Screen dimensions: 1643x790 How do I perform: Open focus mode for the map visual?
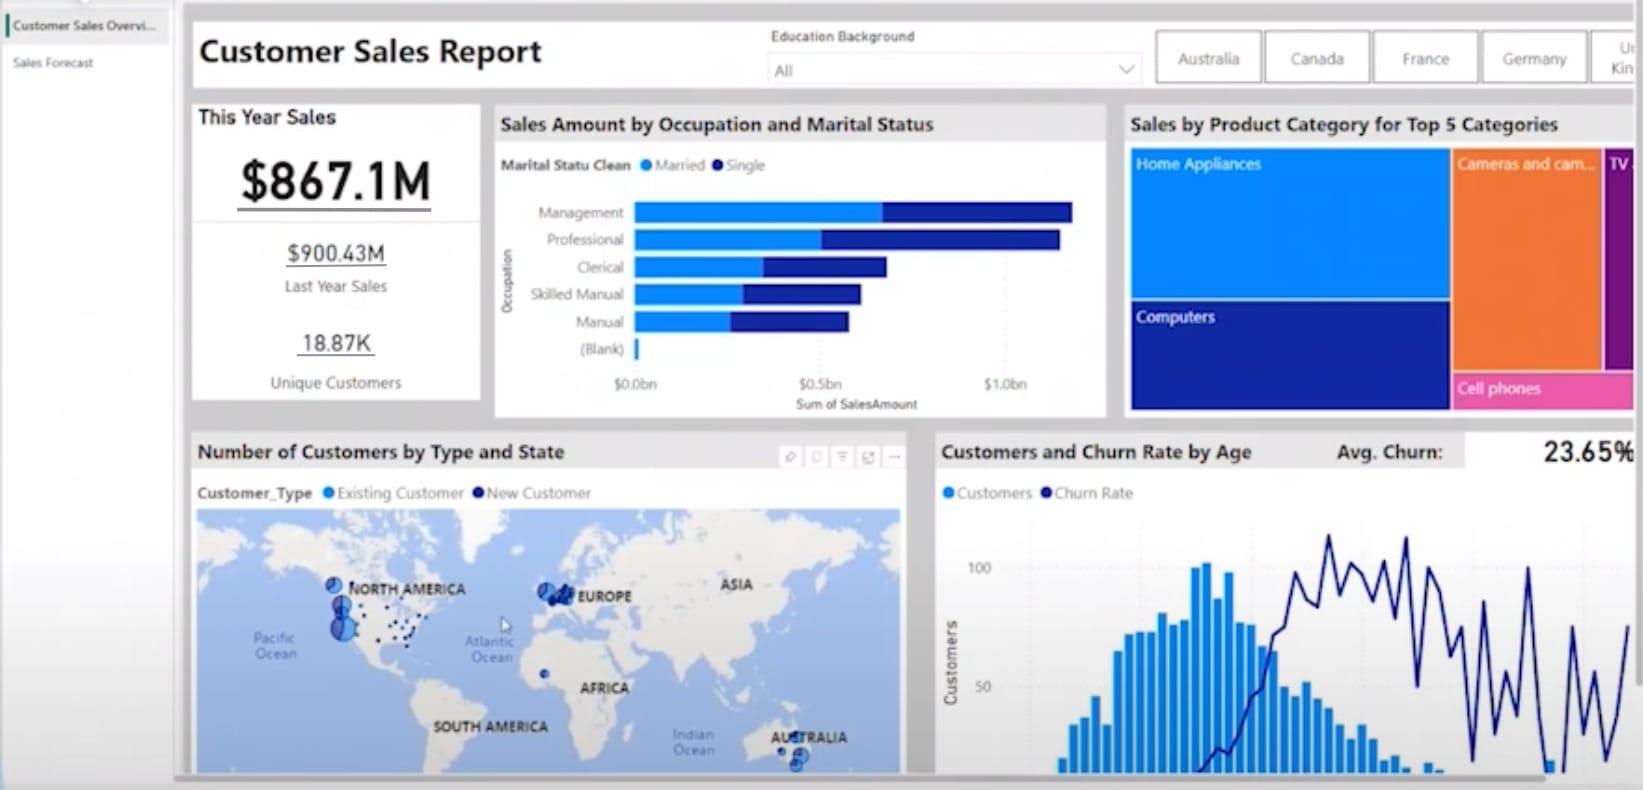click(868, 457)
